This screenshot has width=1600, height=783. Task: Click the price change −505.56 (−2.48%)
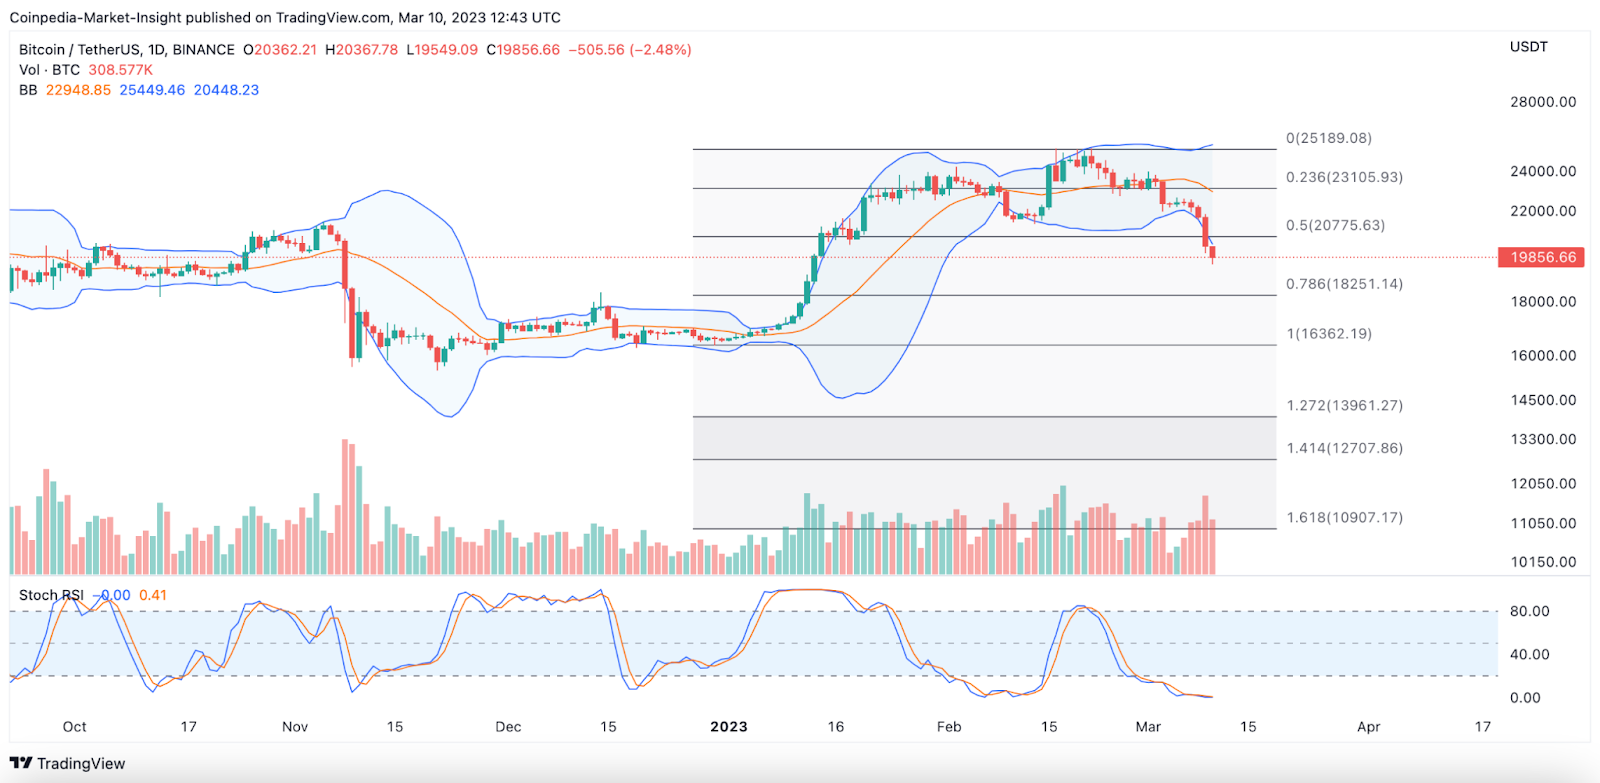pos(630,49)
